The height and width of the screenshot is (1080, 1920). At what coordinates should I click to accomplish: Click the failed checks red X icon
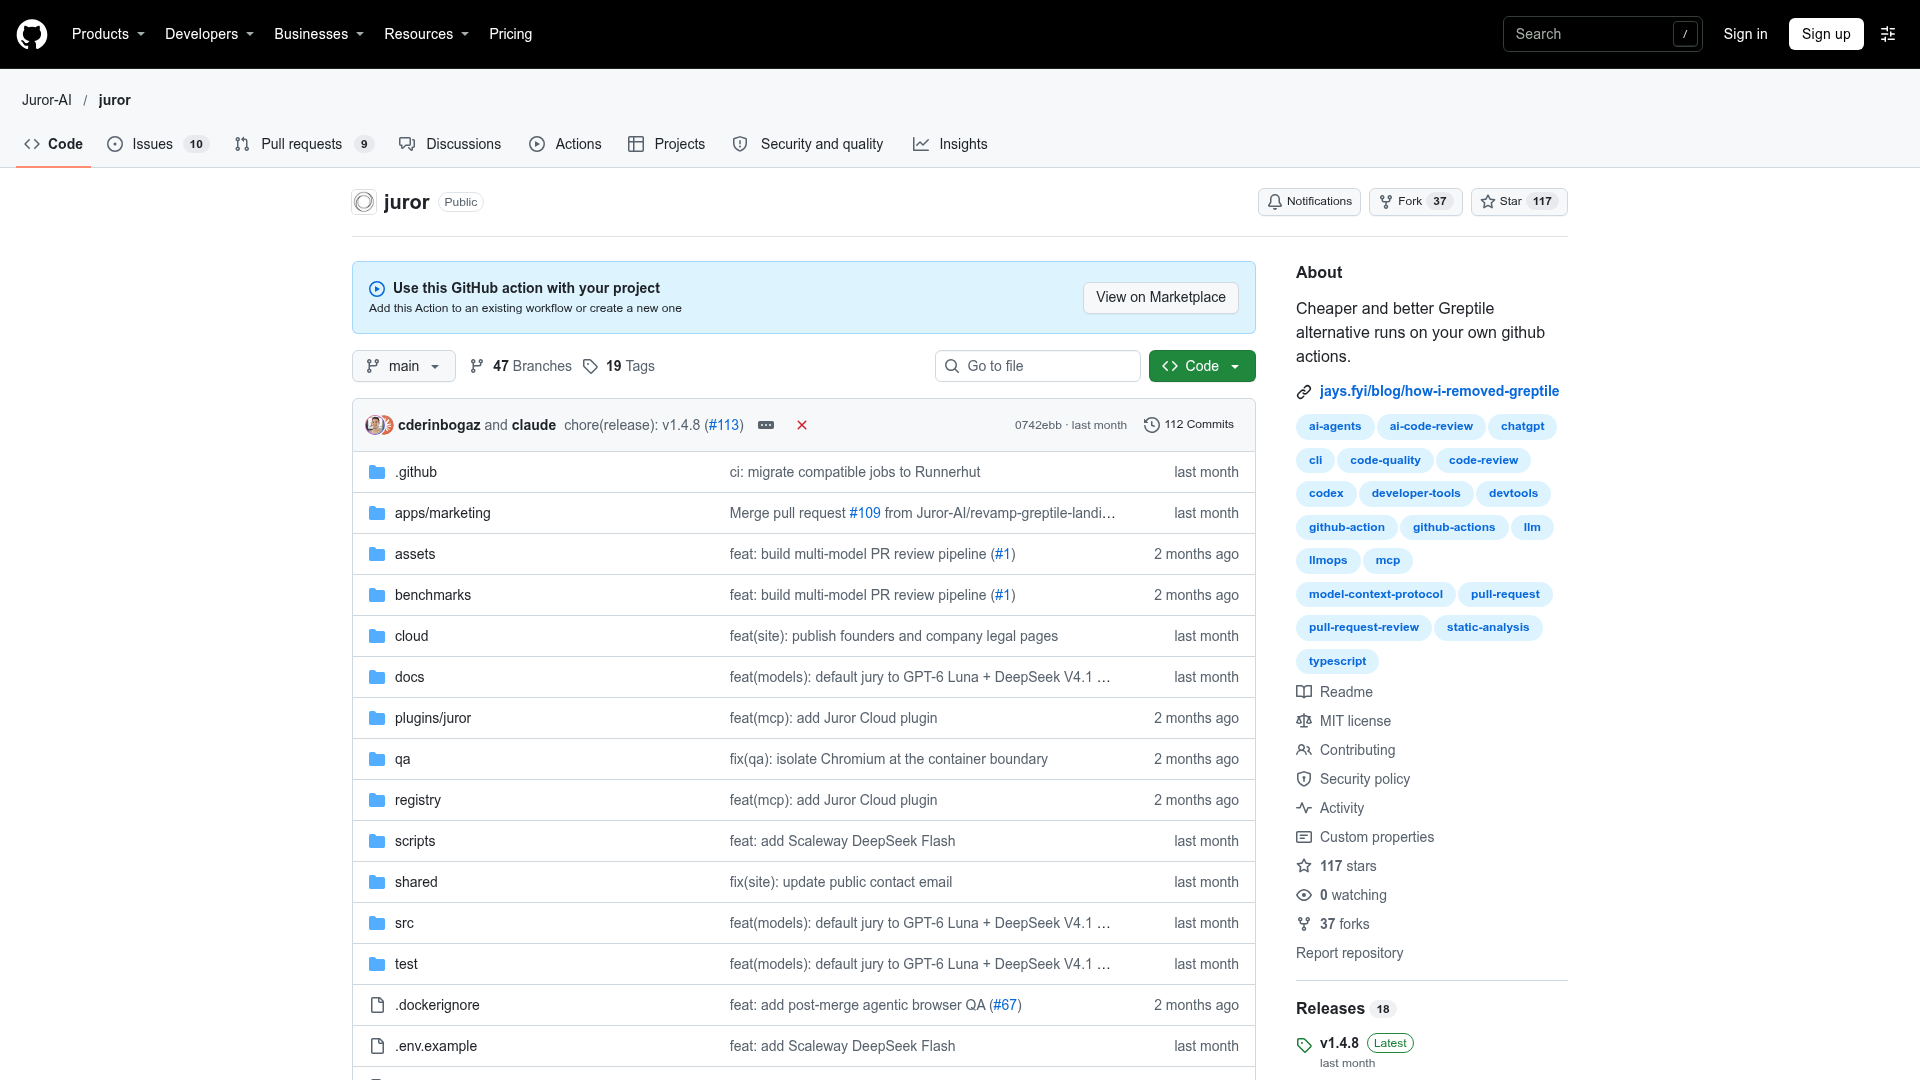pyautogui.click(x=802, y=425)
